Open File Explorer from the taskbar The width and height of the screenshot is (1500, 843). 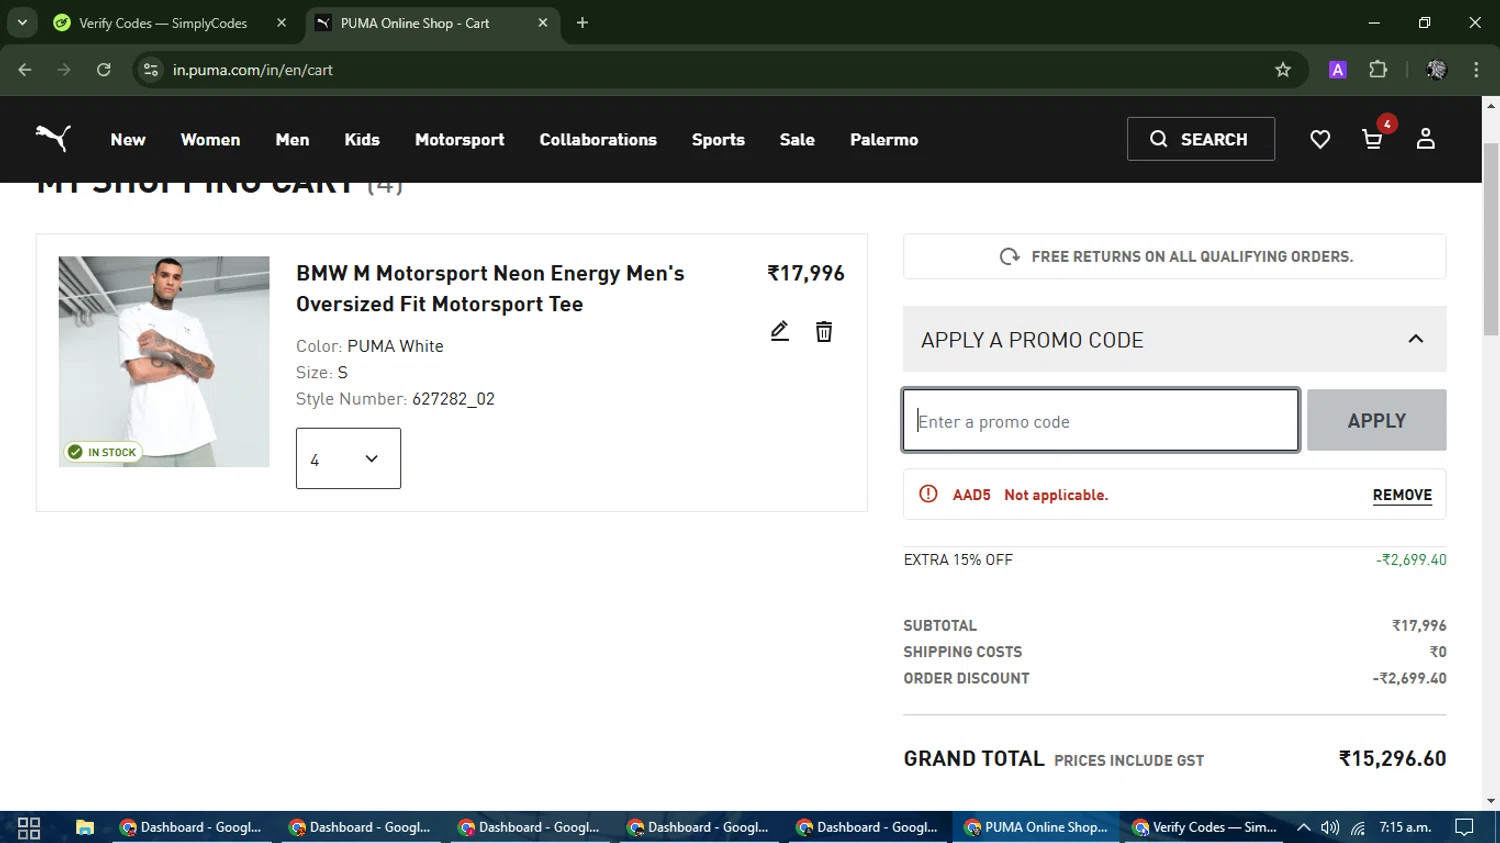pos(84,827)
